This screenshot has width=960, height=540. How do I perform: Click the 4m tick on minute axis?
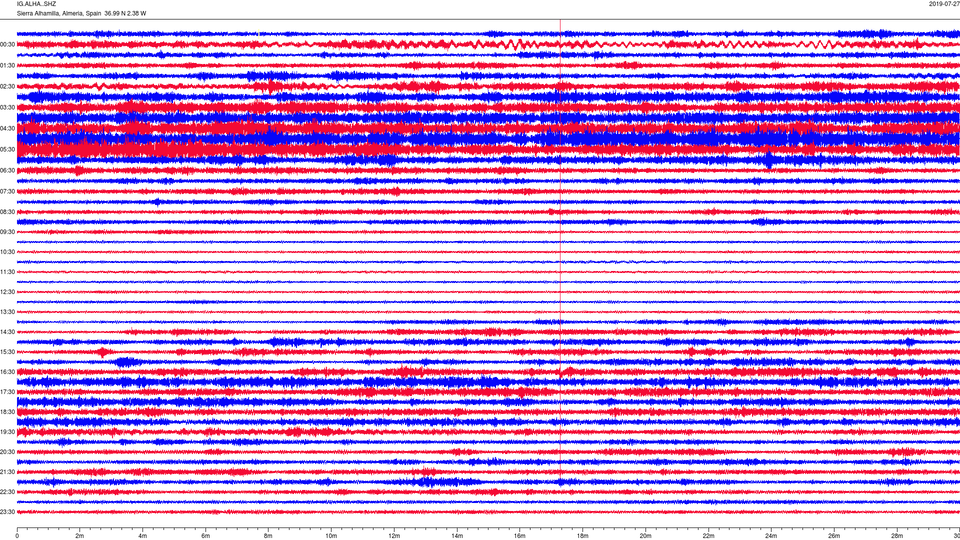tap(143, 536)
